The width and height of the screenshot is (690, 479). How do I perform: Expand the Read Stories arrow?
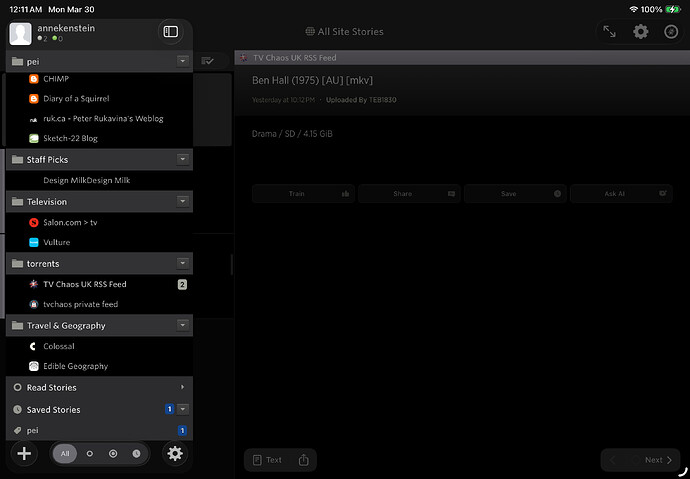pos(182,387)
